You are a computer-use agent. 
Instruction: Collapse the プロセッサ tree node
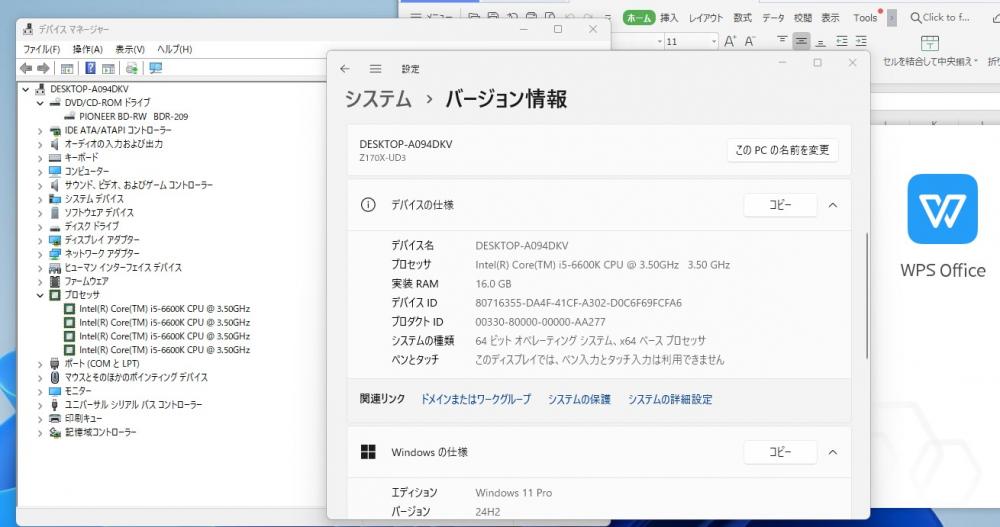tap(40, 295)
